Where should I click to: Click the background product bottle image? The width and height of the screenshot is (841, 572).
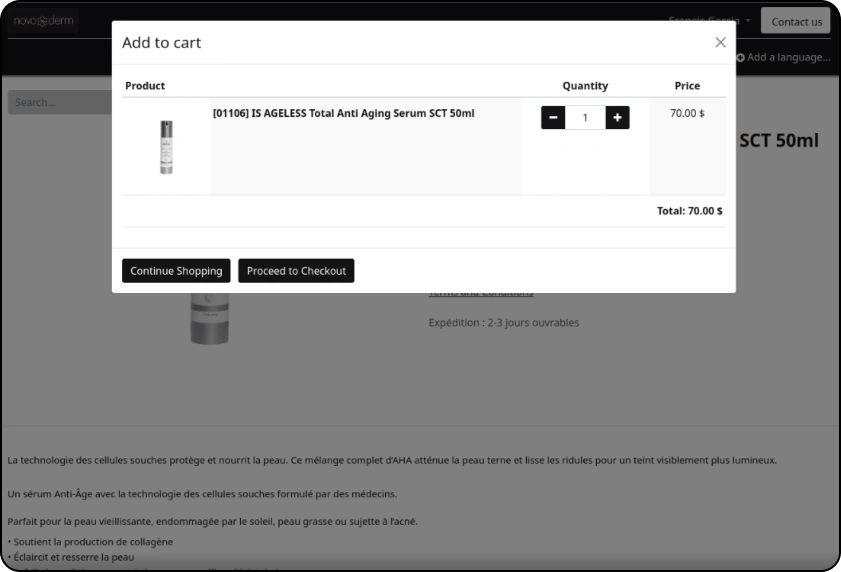(x=210, y=318)
